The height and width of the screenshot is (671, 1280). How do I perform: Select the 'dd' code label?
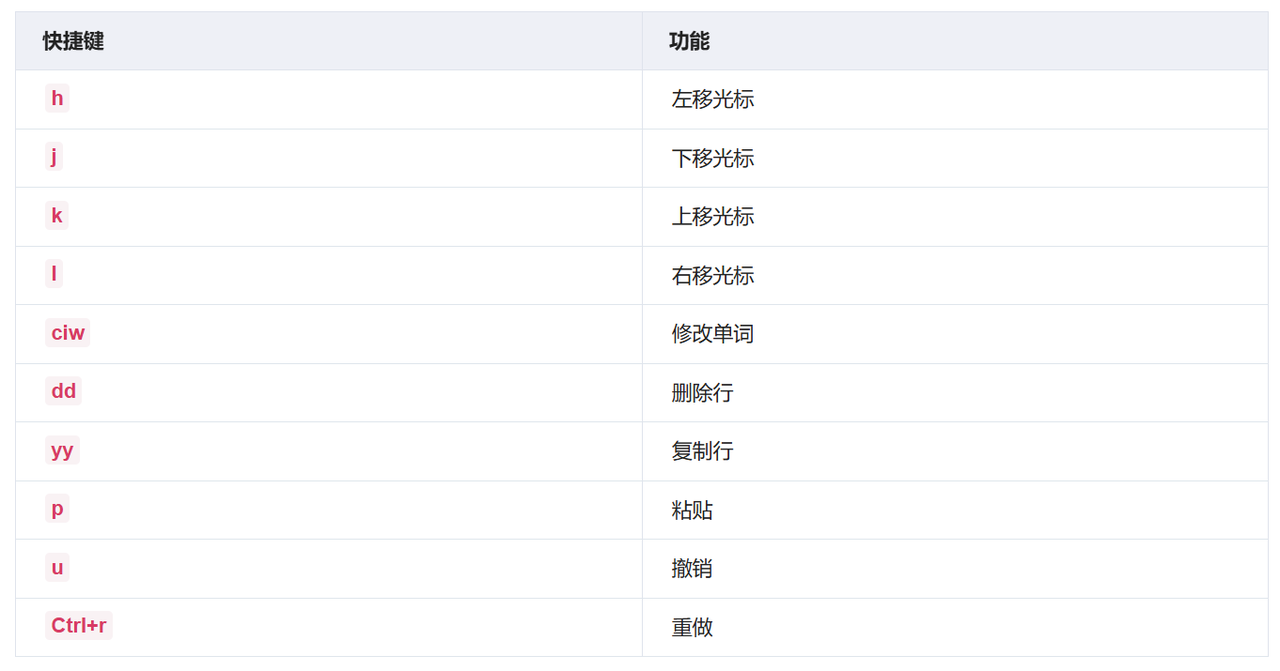[x=64, y=391]
